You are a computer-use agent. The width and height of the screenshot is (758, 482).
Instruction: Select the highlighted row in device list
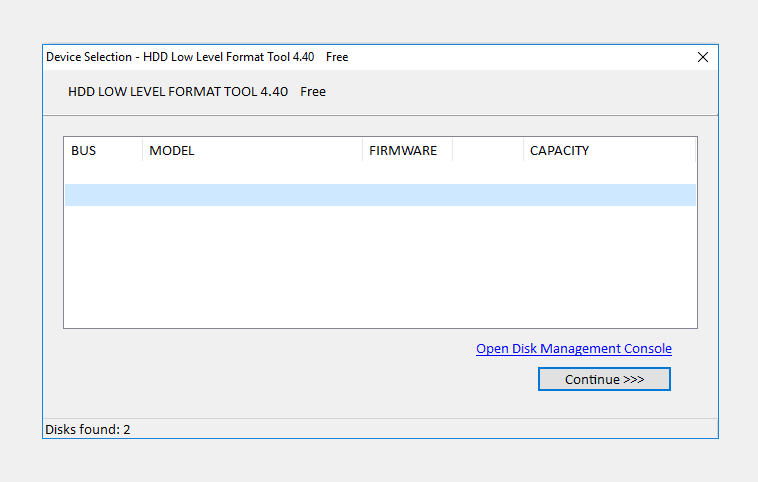[x=380, y=195]
